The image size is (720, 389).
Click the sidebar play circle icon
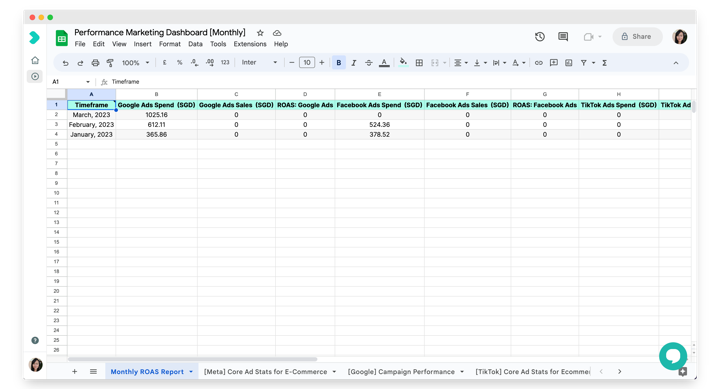(x=35, y=76)
